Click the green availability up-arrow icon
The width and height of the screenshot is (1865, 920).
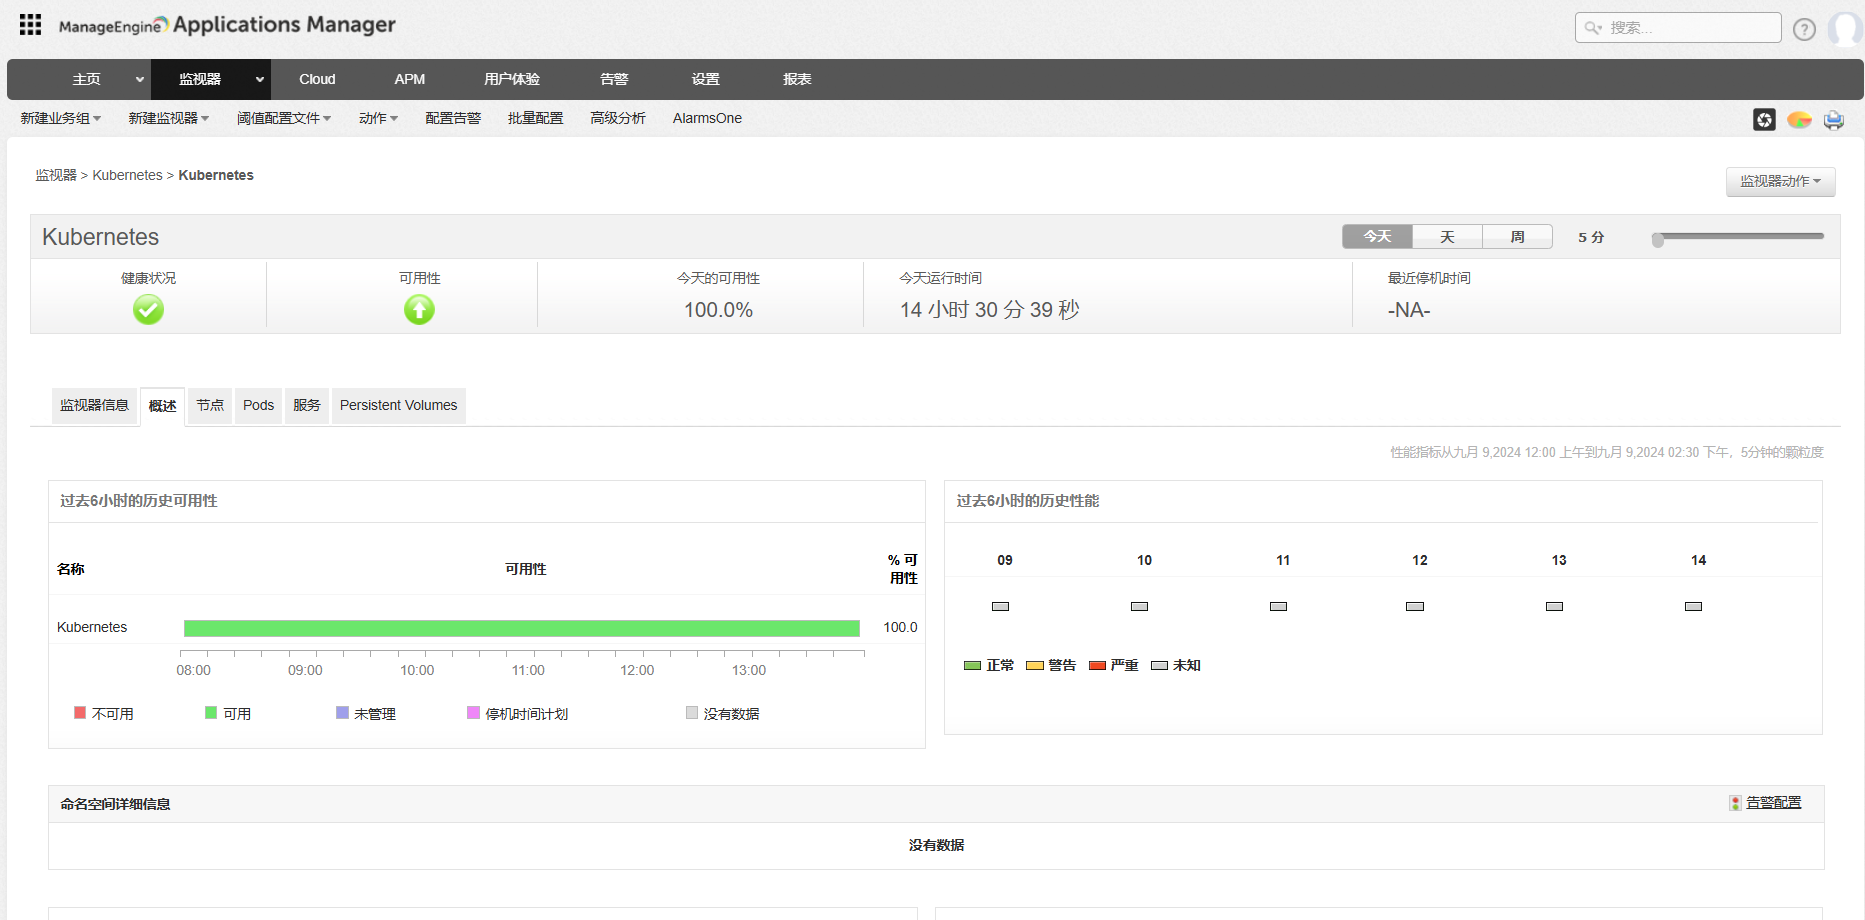coord(419,310)
